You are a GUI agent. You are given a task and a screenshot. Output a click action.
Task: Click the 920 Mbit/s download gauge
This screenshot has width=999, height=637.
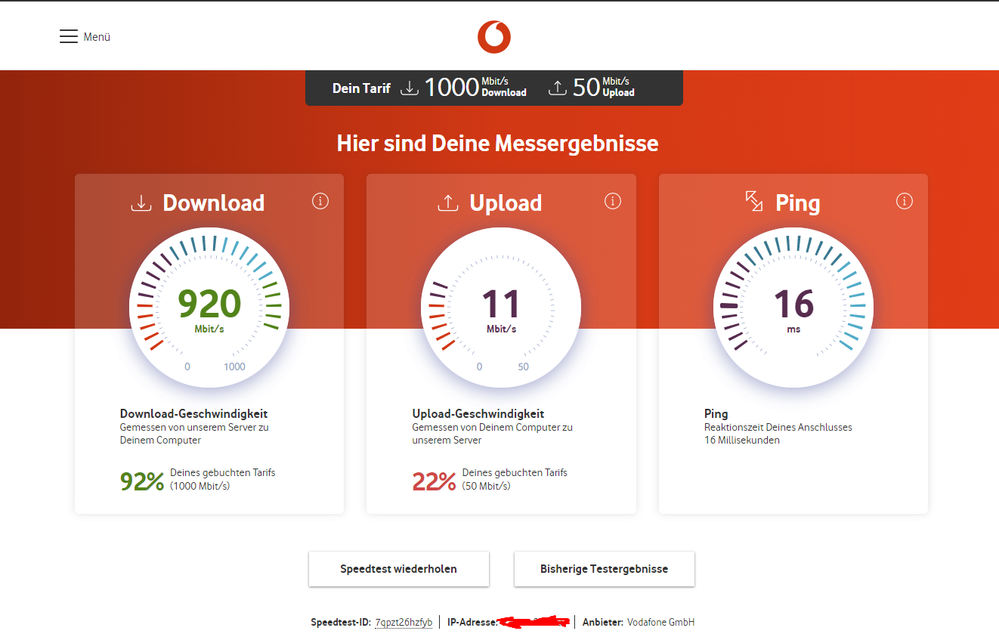[x=209, y=308]
